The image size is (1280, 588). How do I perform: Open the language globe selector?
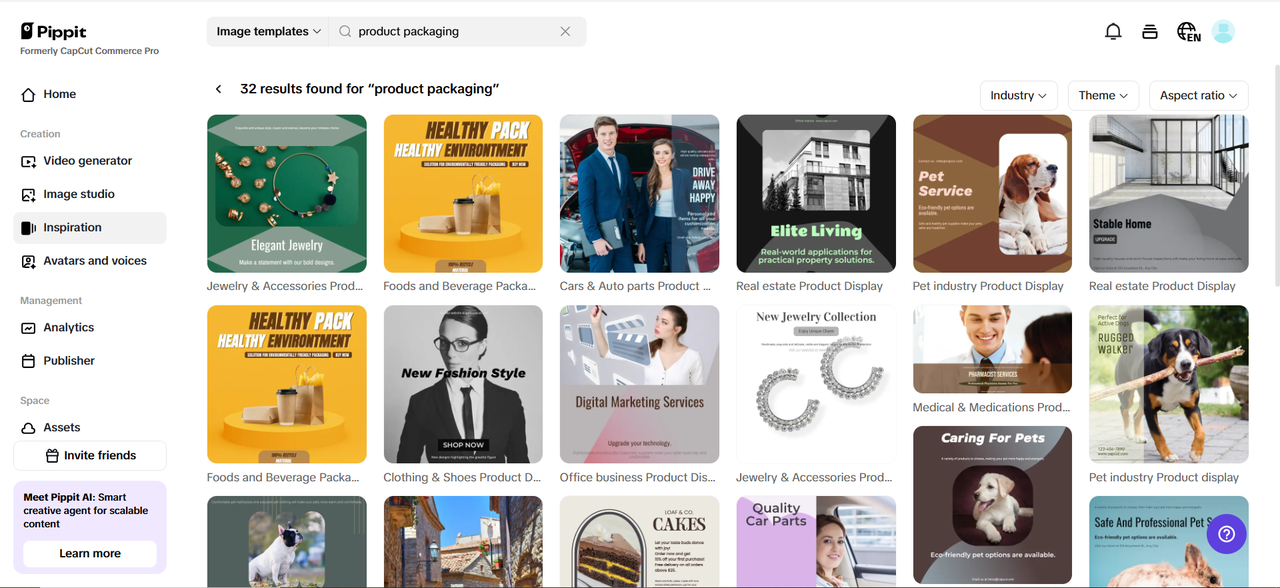1187,32
